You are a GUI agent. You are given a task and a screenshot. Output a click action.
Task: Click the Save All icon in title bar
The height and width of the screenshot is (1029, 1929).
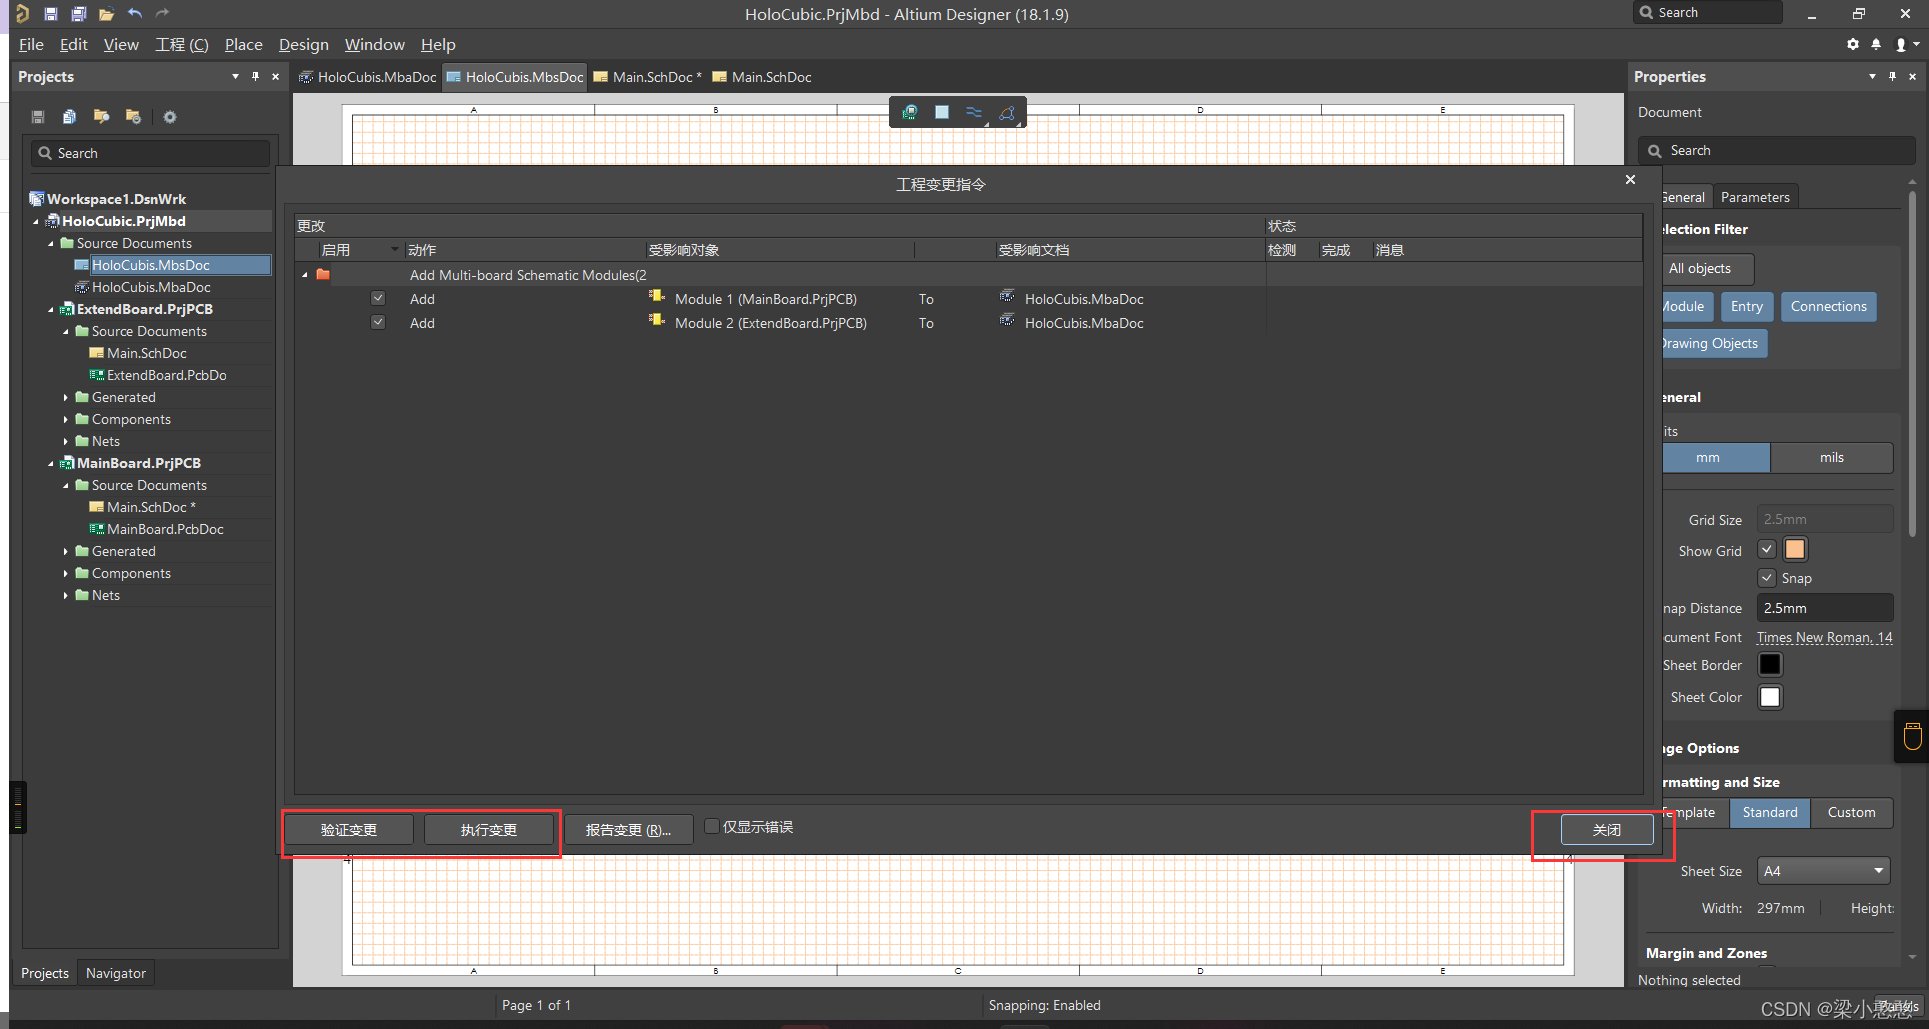pos(78,14)
